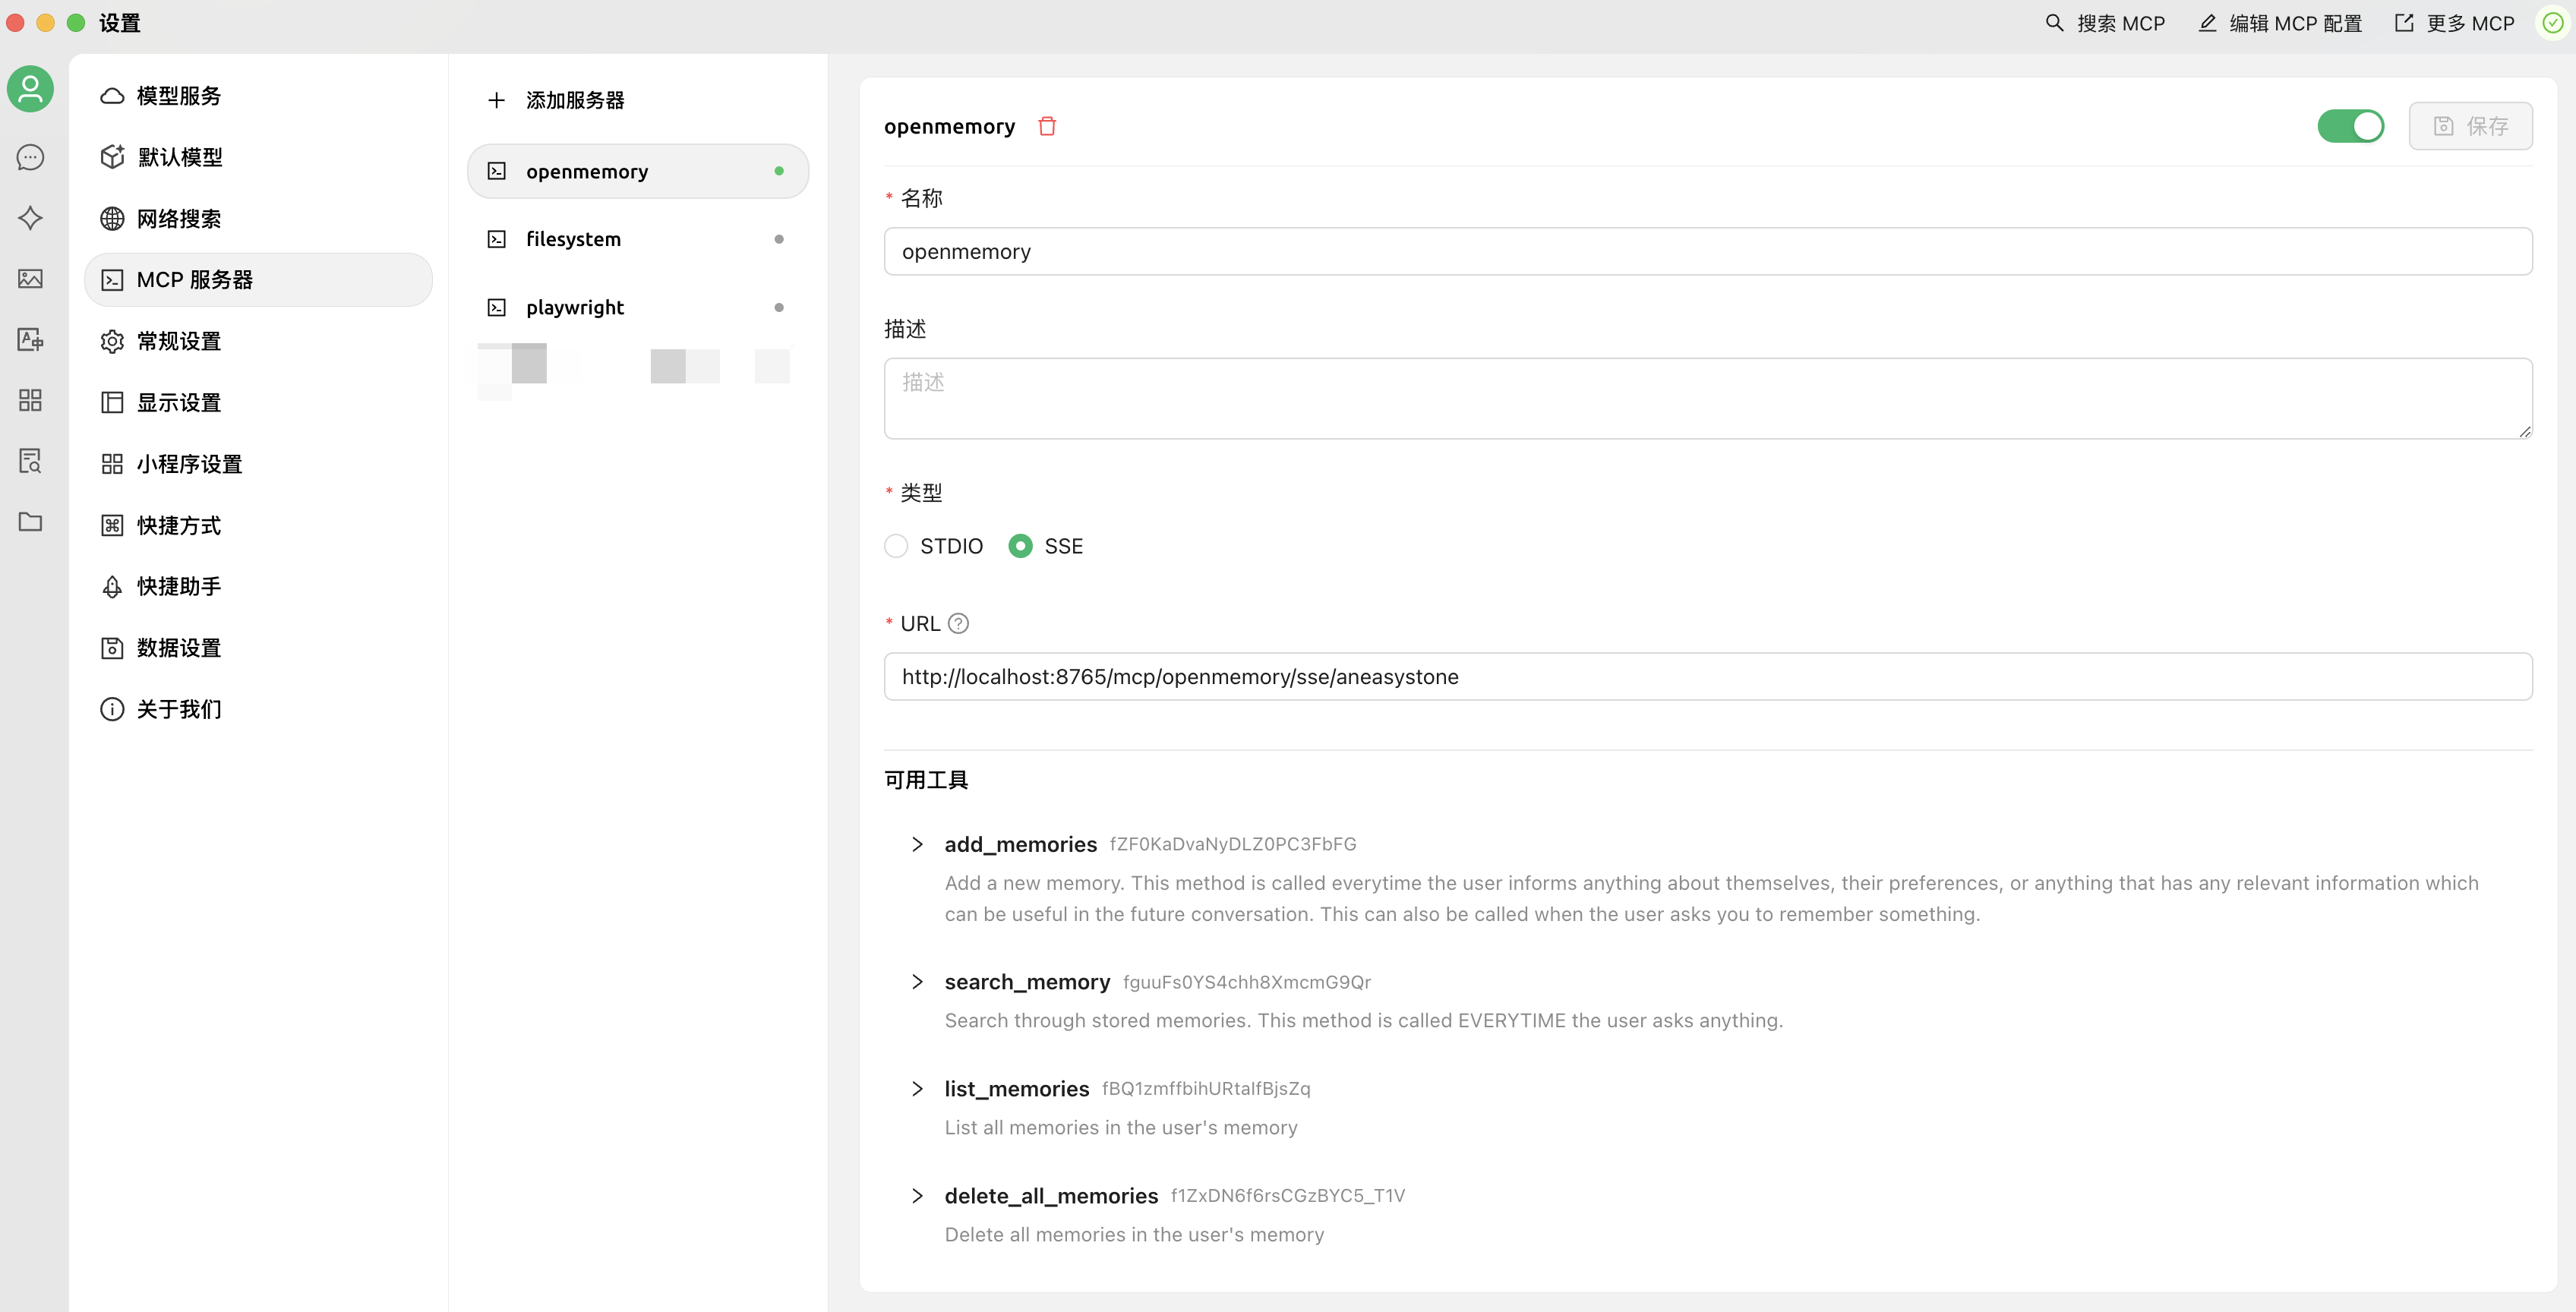
Task: Open the files folder sidebar icon
Action: (x=30, y=522)
